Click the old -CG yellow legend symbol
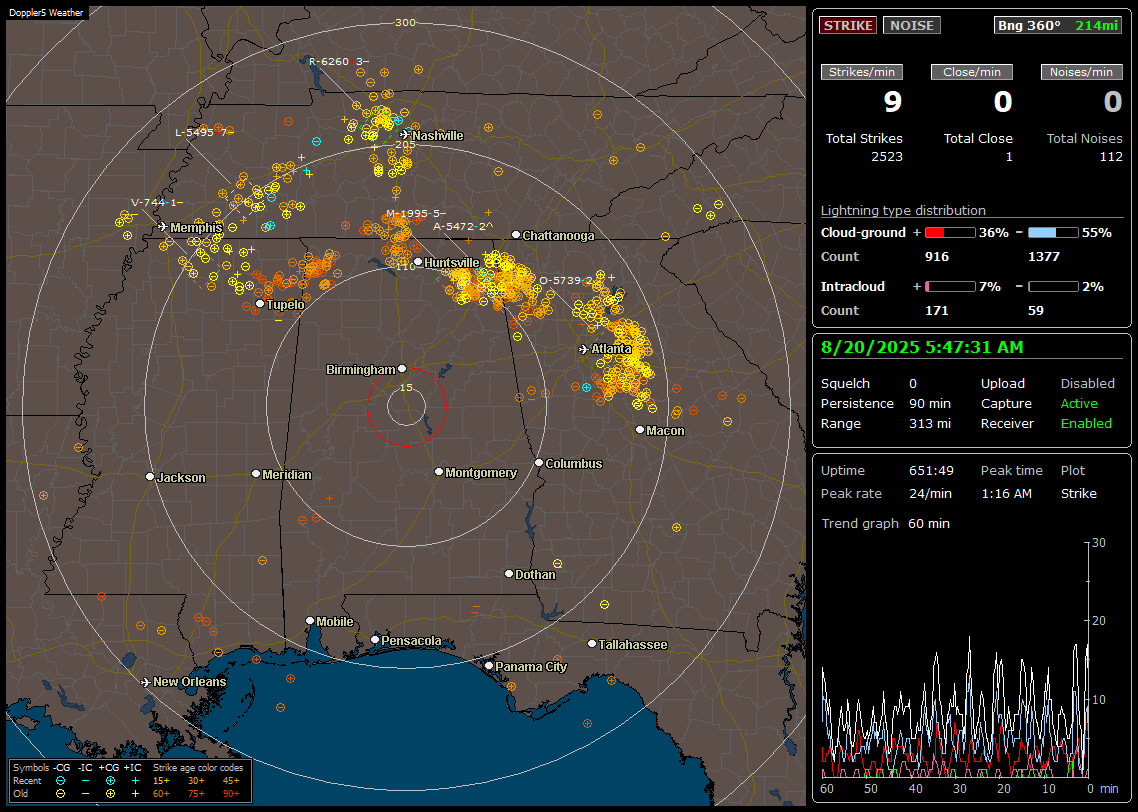The width and height of the screenshot is (1138, 812). pyautogui.click(x=60, y=794)
